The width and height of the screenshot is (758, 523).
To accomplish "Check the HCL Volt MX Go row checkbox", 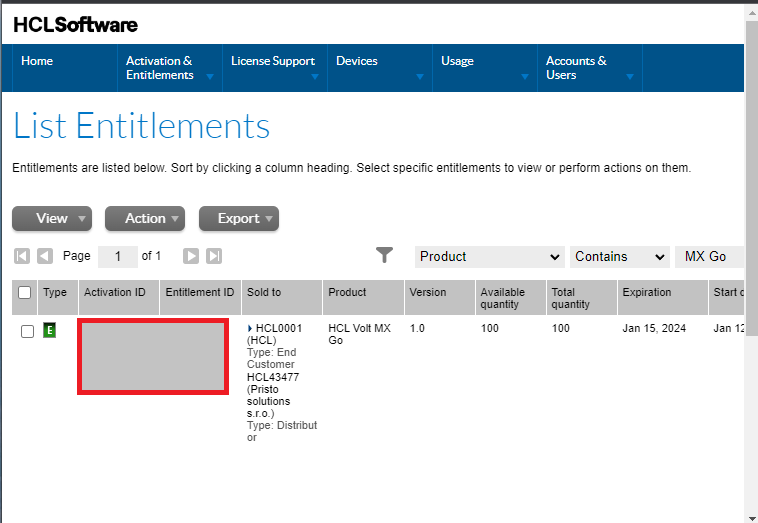I will point(28,332).
